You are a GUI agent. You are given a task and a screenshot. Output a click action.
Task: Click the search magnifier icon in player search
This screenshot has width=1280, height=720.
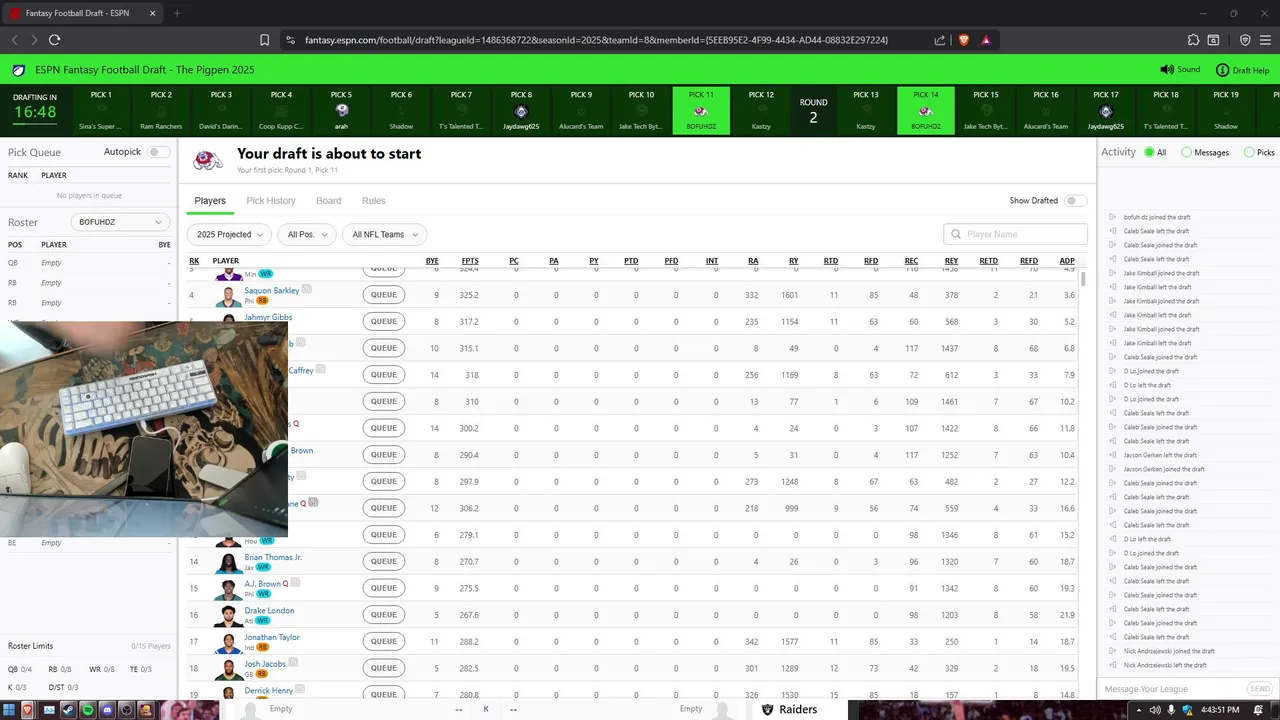coord(956,234)
